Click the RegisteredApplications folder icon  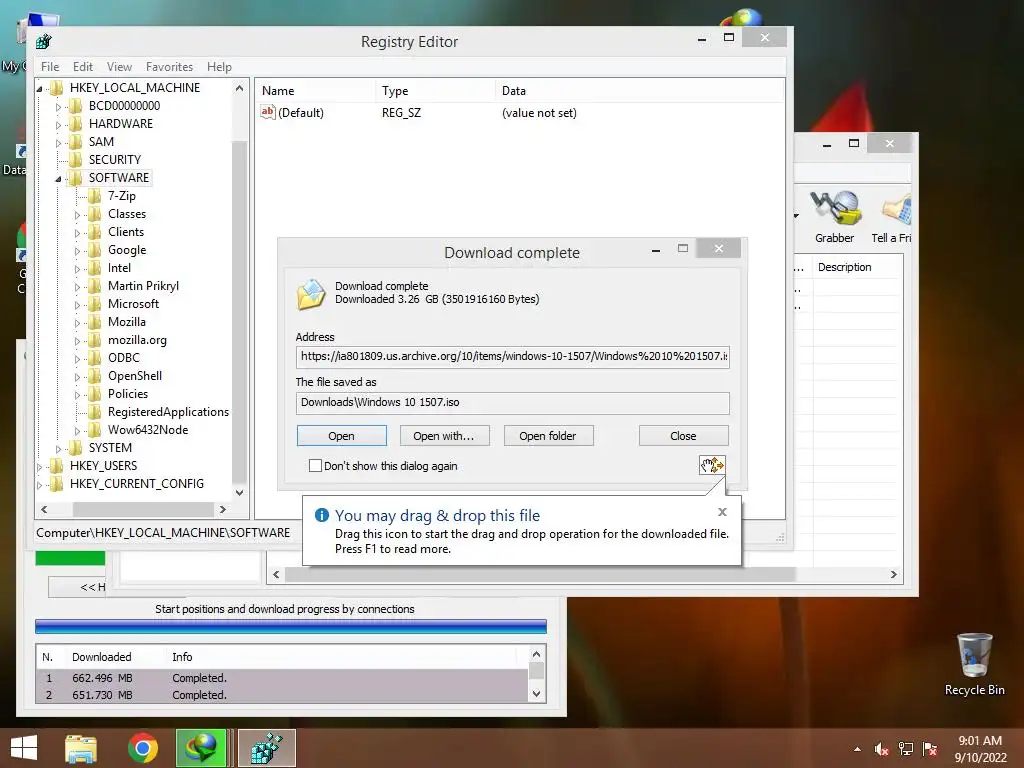point(95,412)
